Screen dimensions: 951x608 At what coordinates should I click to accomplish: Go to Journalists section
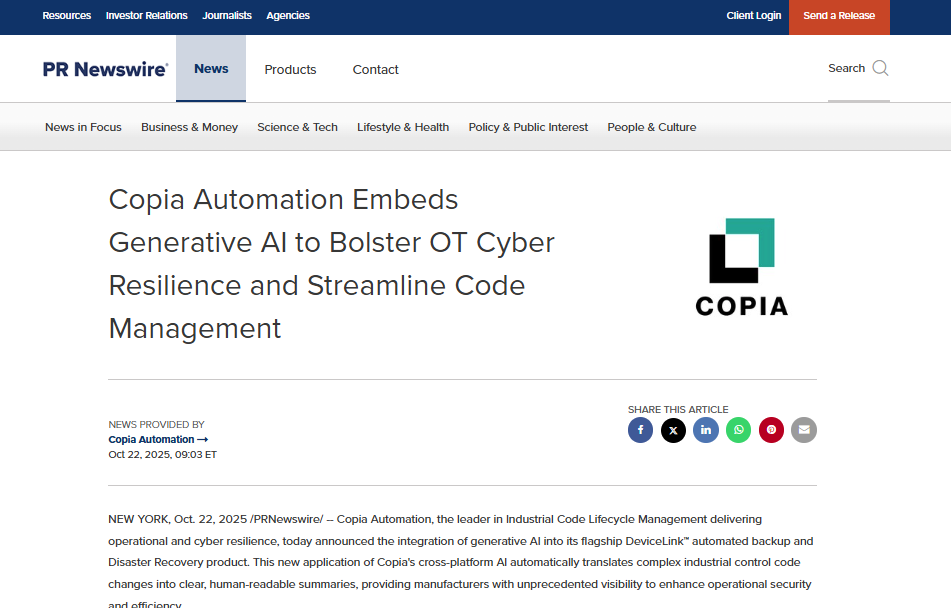coord(227,16)
